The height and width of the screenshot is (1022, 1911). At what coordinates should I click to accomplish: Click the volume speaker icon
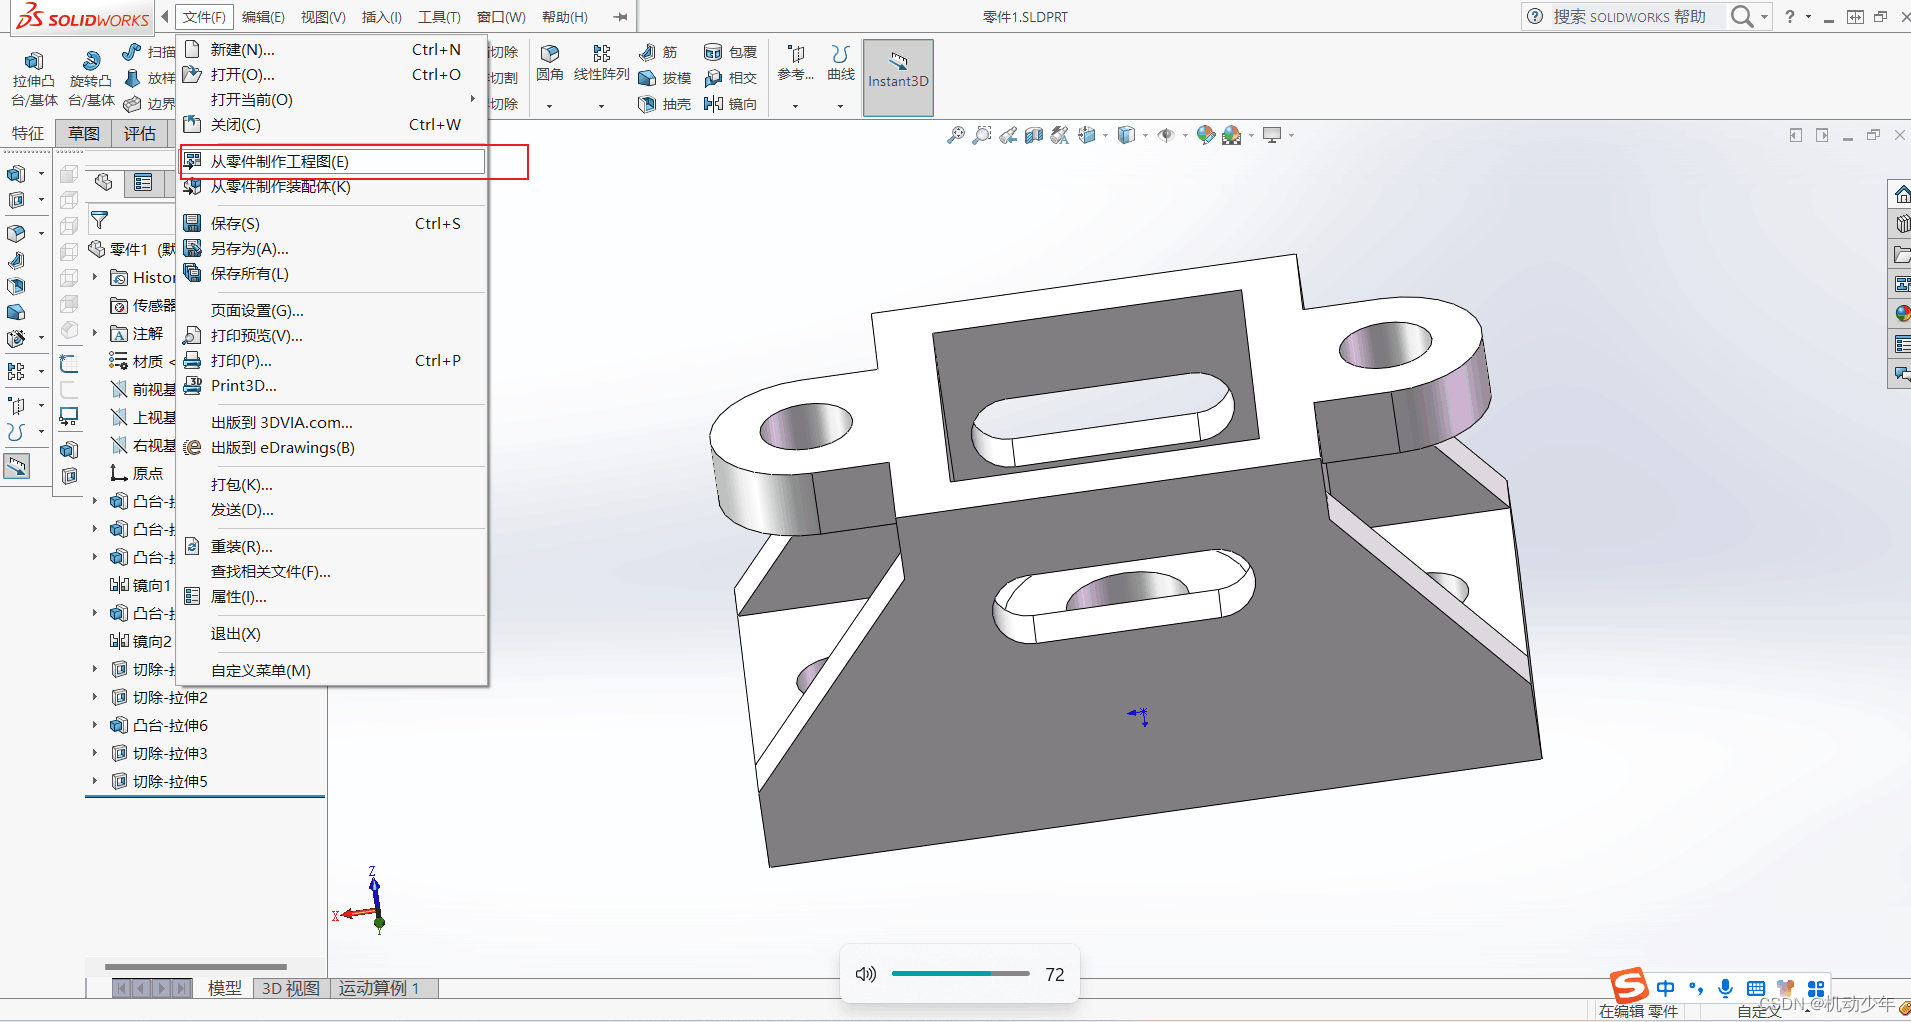[x=866, y=974]
